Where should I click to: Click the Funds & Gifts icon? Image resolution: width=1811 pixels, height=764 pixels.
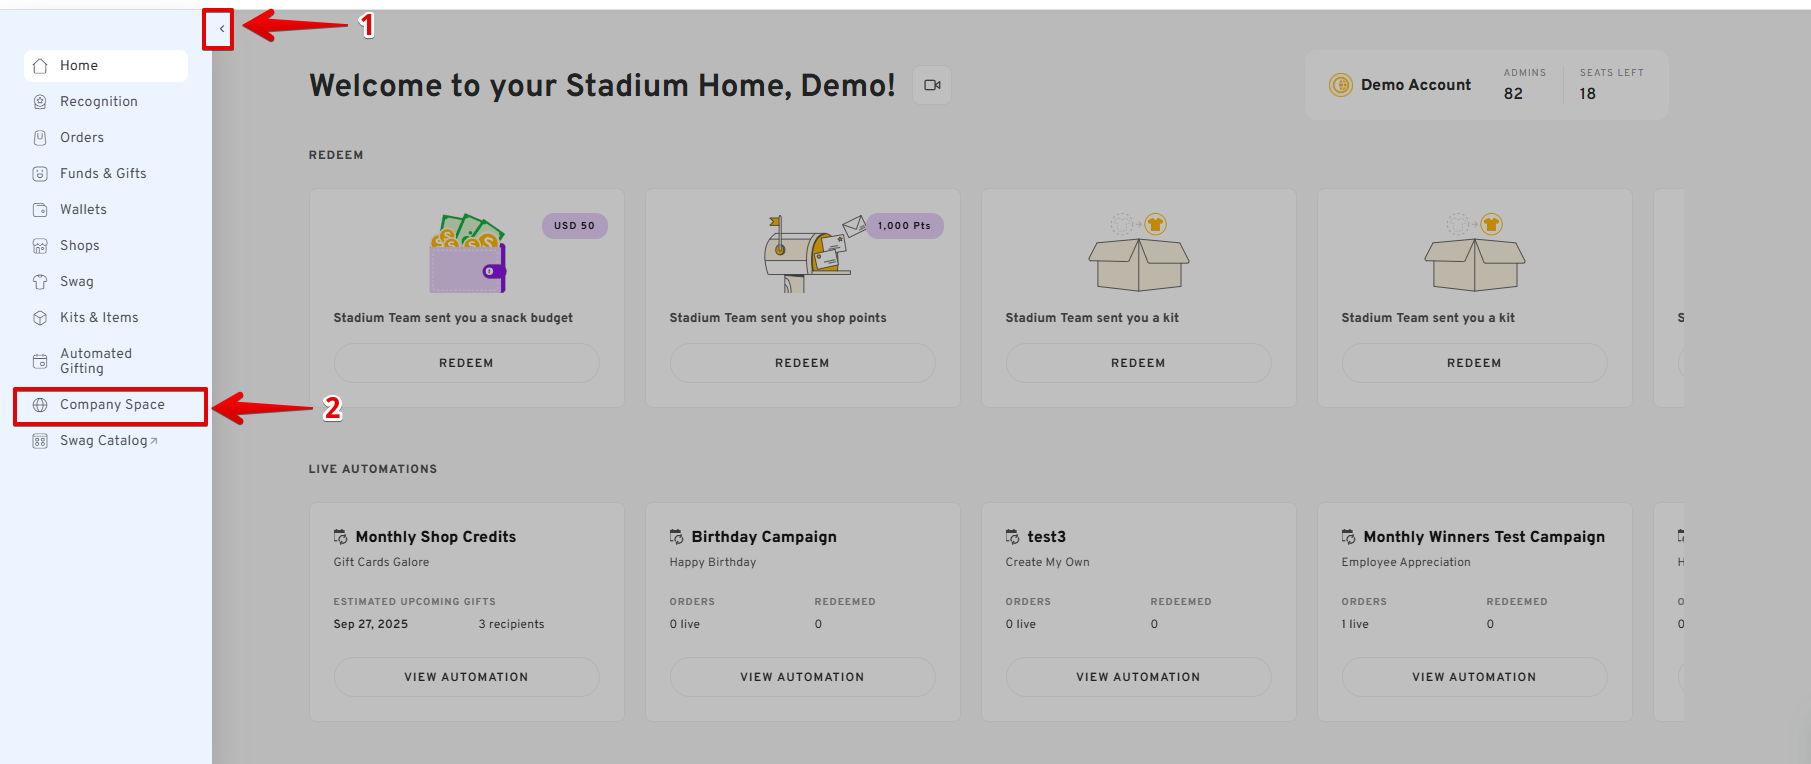pyautogui.click(x=40, y=174)
